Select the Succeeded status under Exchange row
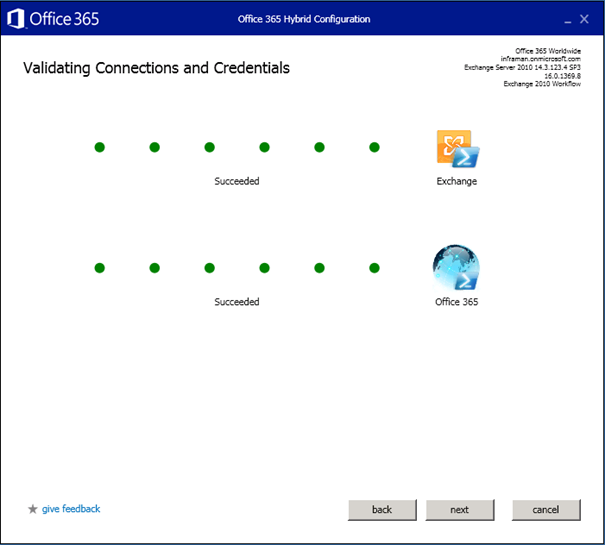Image resolution: width=605 pixels, height=545 pixels. click(x=237, y=182)
